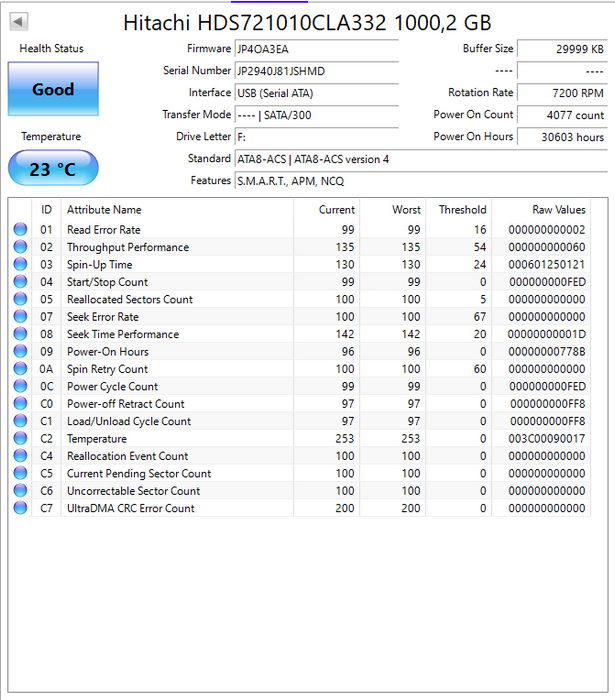Click the previous disk arrow button
Image resolution: width=615 pixels, height=700 pixels.
click(19, 21)
